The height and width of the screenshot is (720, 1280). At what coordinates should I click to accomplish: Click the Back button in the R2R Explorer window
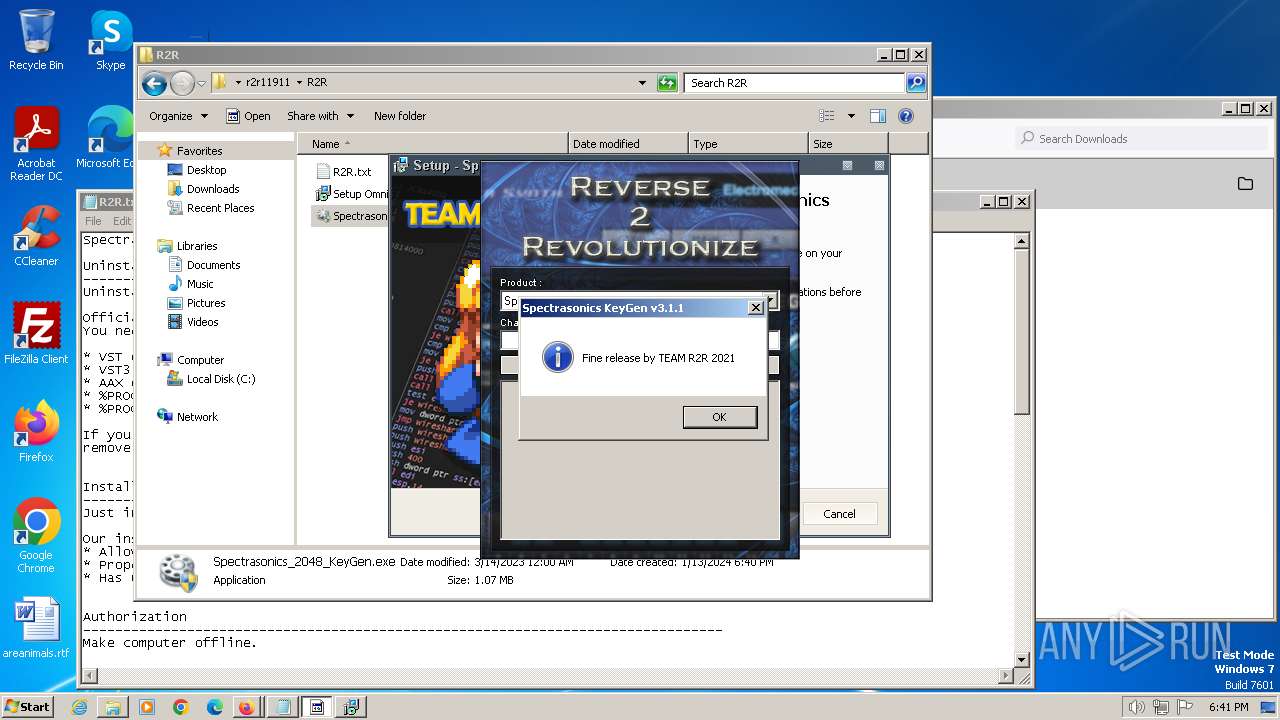point(154,83)
